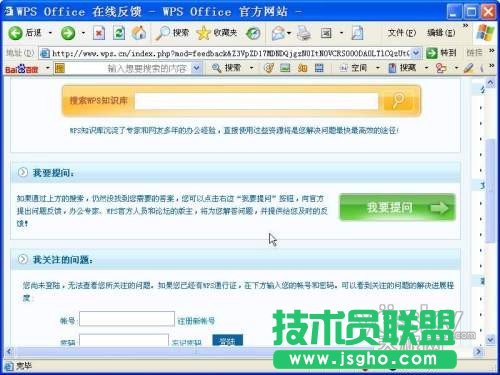The height and width of the screenshot is (375, 500).
Task: Click the Baidu logo on the toolbar
Action: [x=22, y=69]
